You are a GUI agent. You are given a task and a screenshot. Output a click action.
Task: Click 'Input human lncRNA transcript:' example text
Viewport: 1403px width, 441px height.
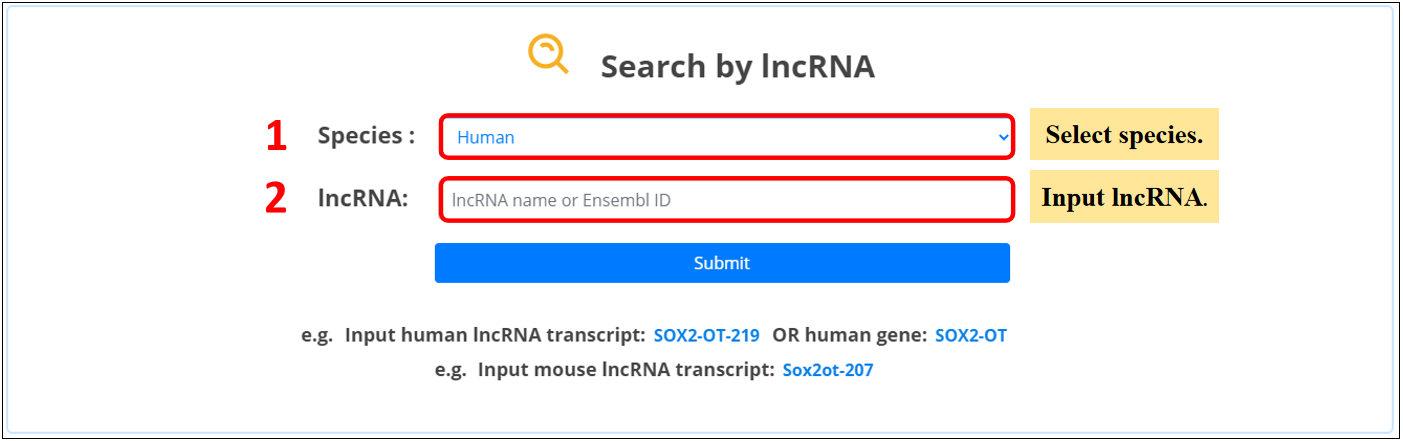tap(495, 336)
